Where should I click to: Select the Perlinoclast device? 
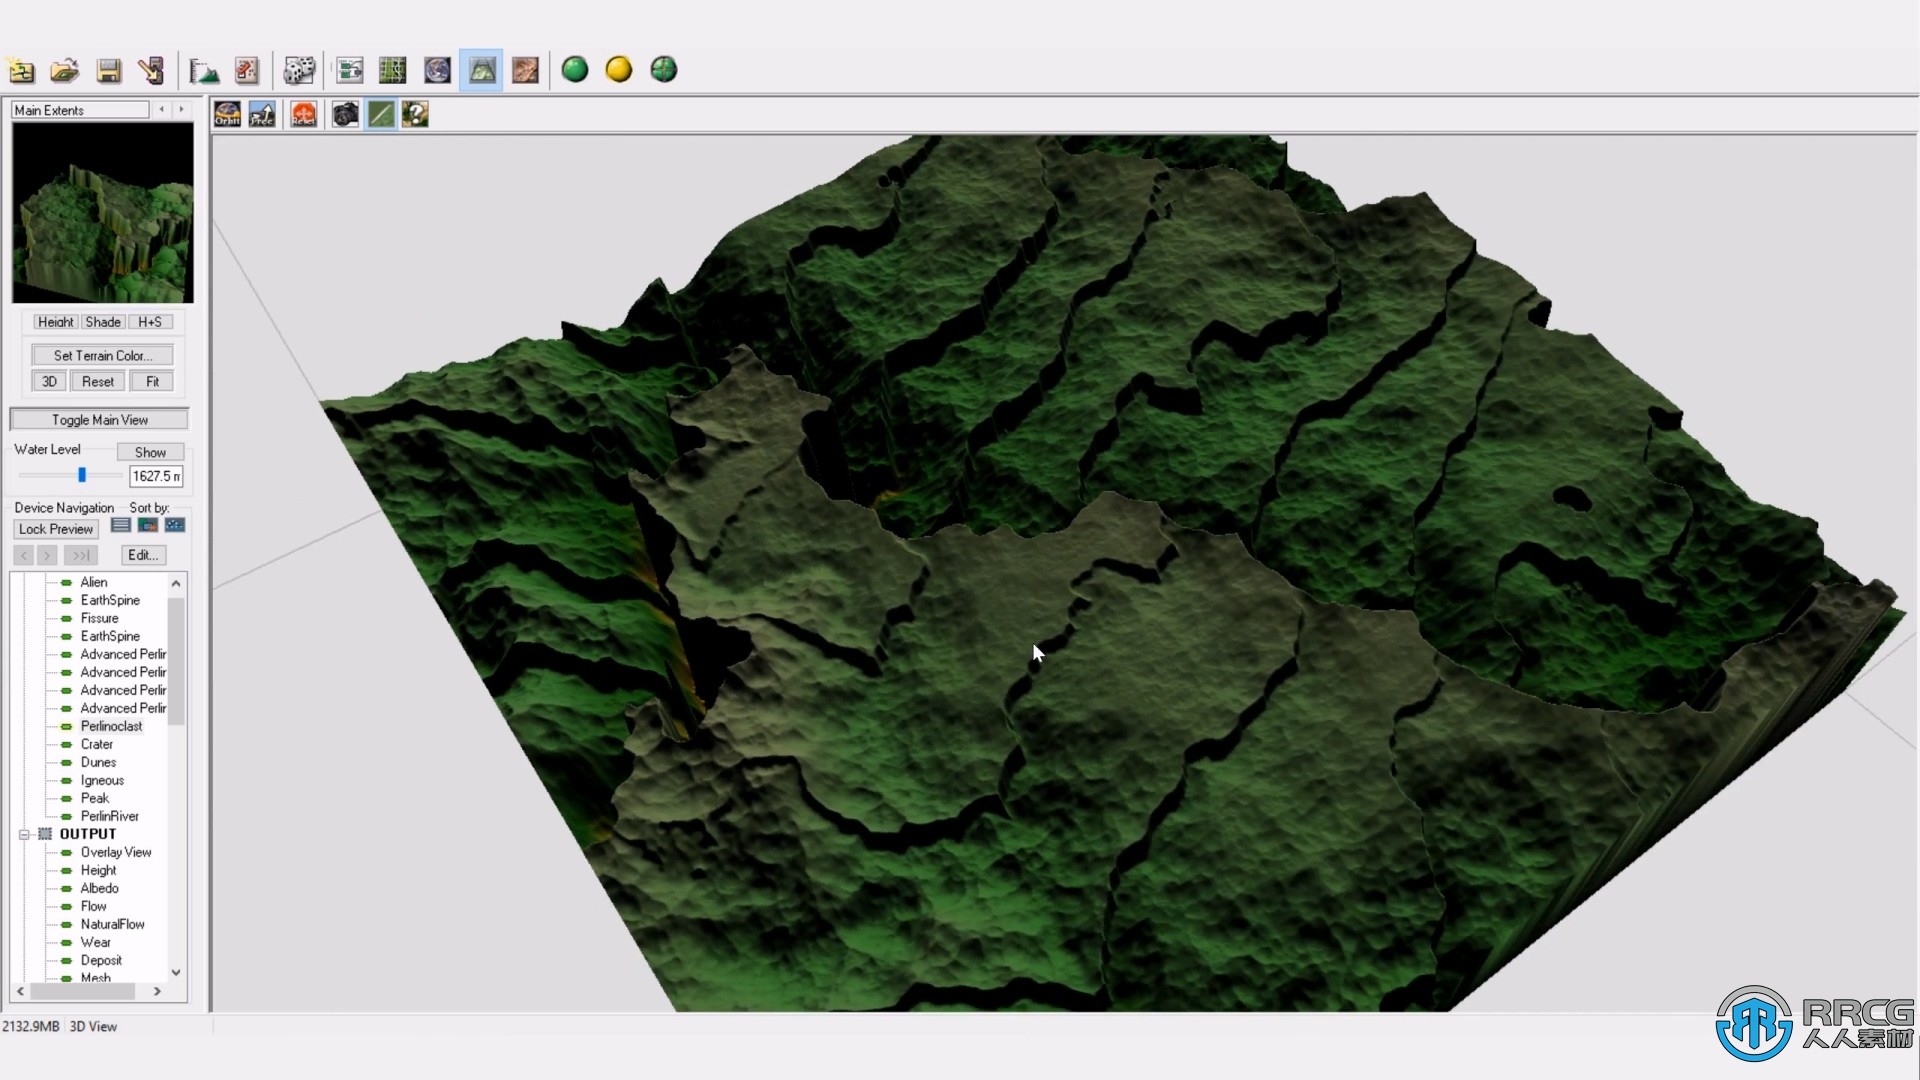[x=111, y=726]
